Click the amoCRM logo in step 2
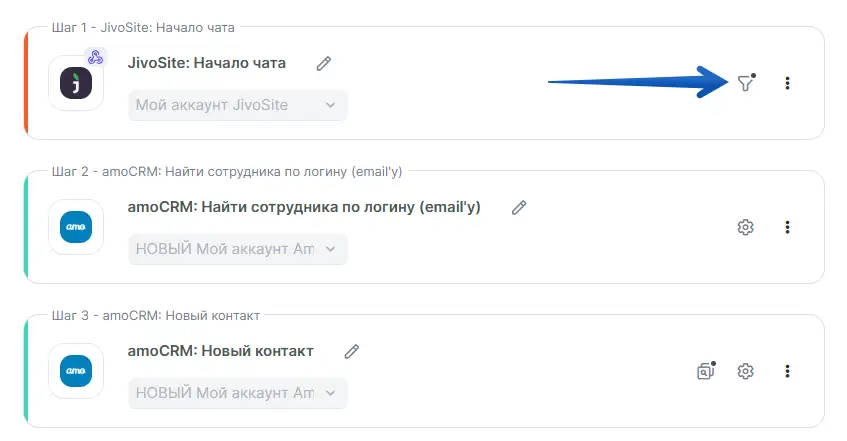 click(x=76, y=227)
